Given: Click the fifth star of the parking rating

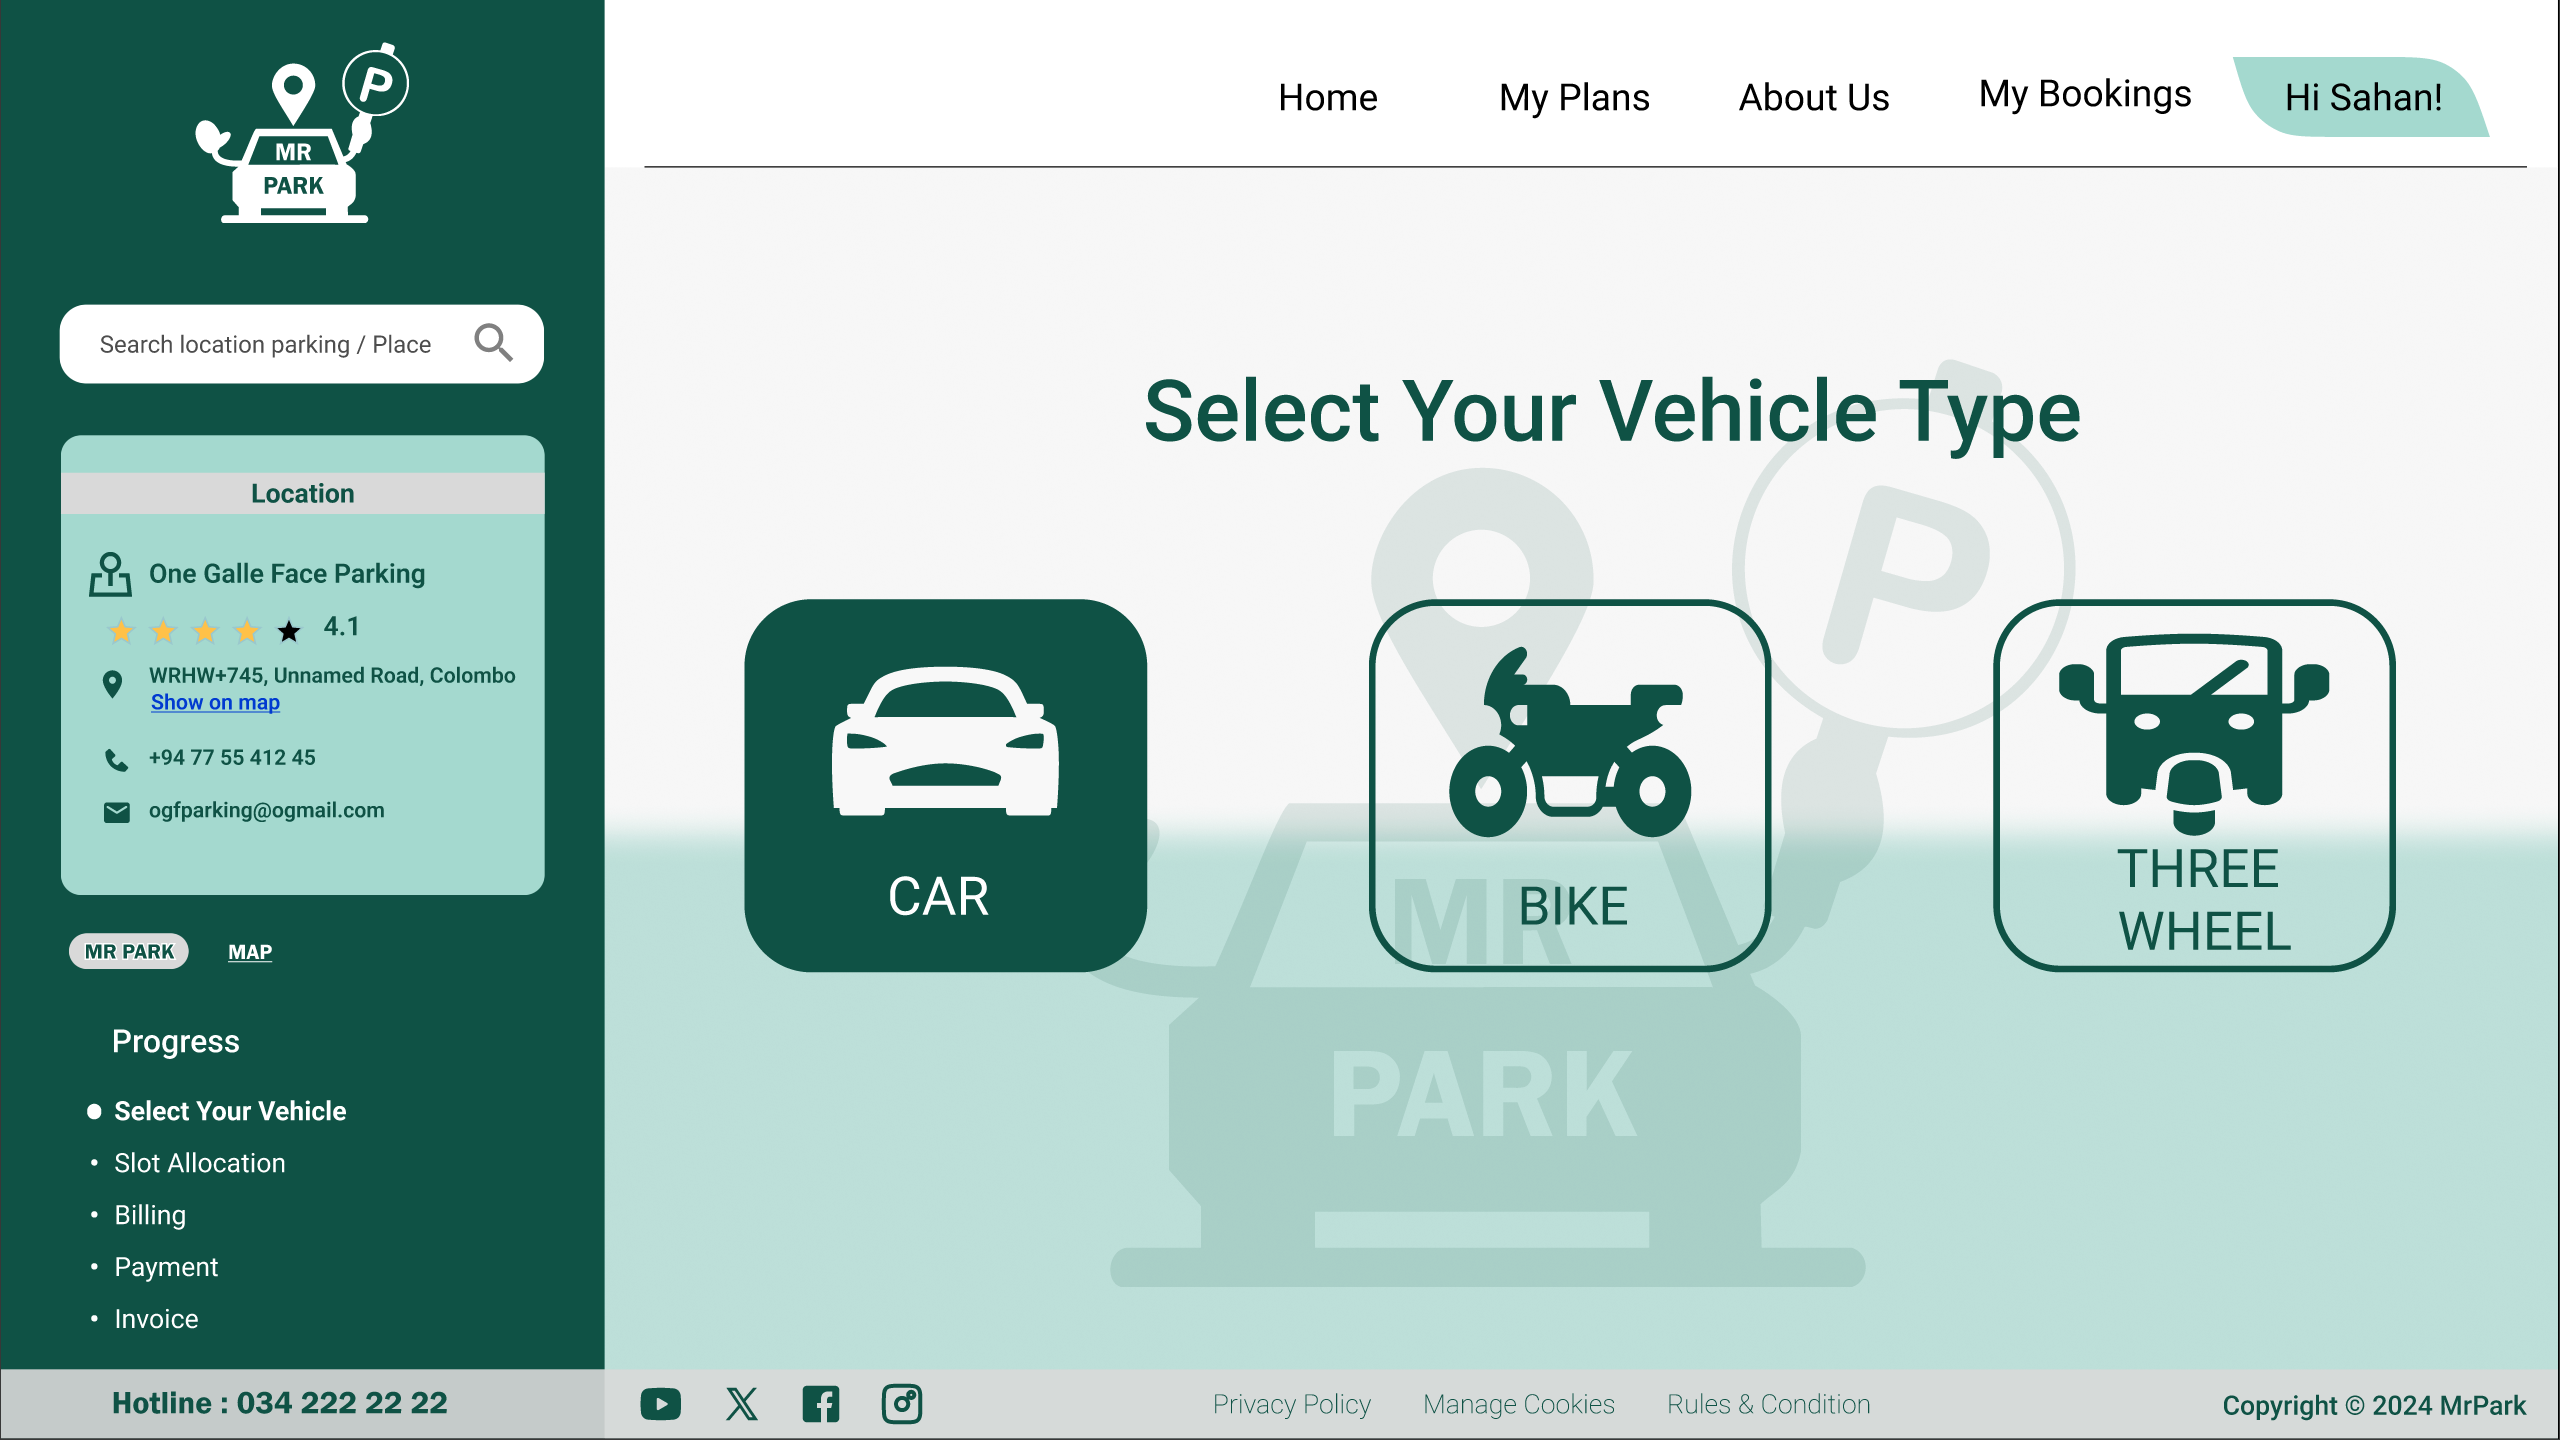Looking at the screenshot, I should point(288,631).
